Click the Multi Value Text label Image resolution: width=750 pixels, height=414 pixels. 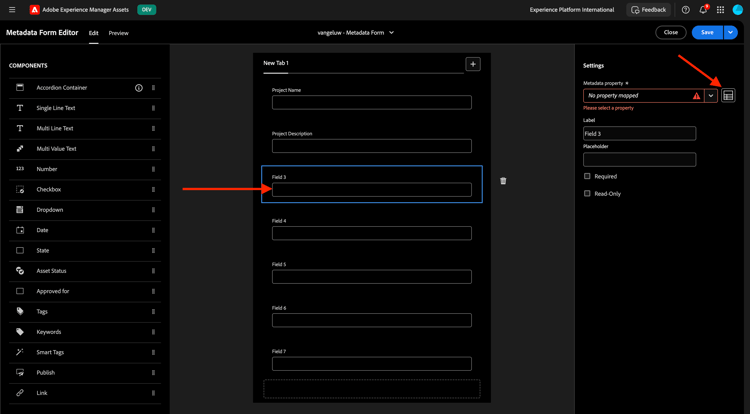[x=56, y=149]
